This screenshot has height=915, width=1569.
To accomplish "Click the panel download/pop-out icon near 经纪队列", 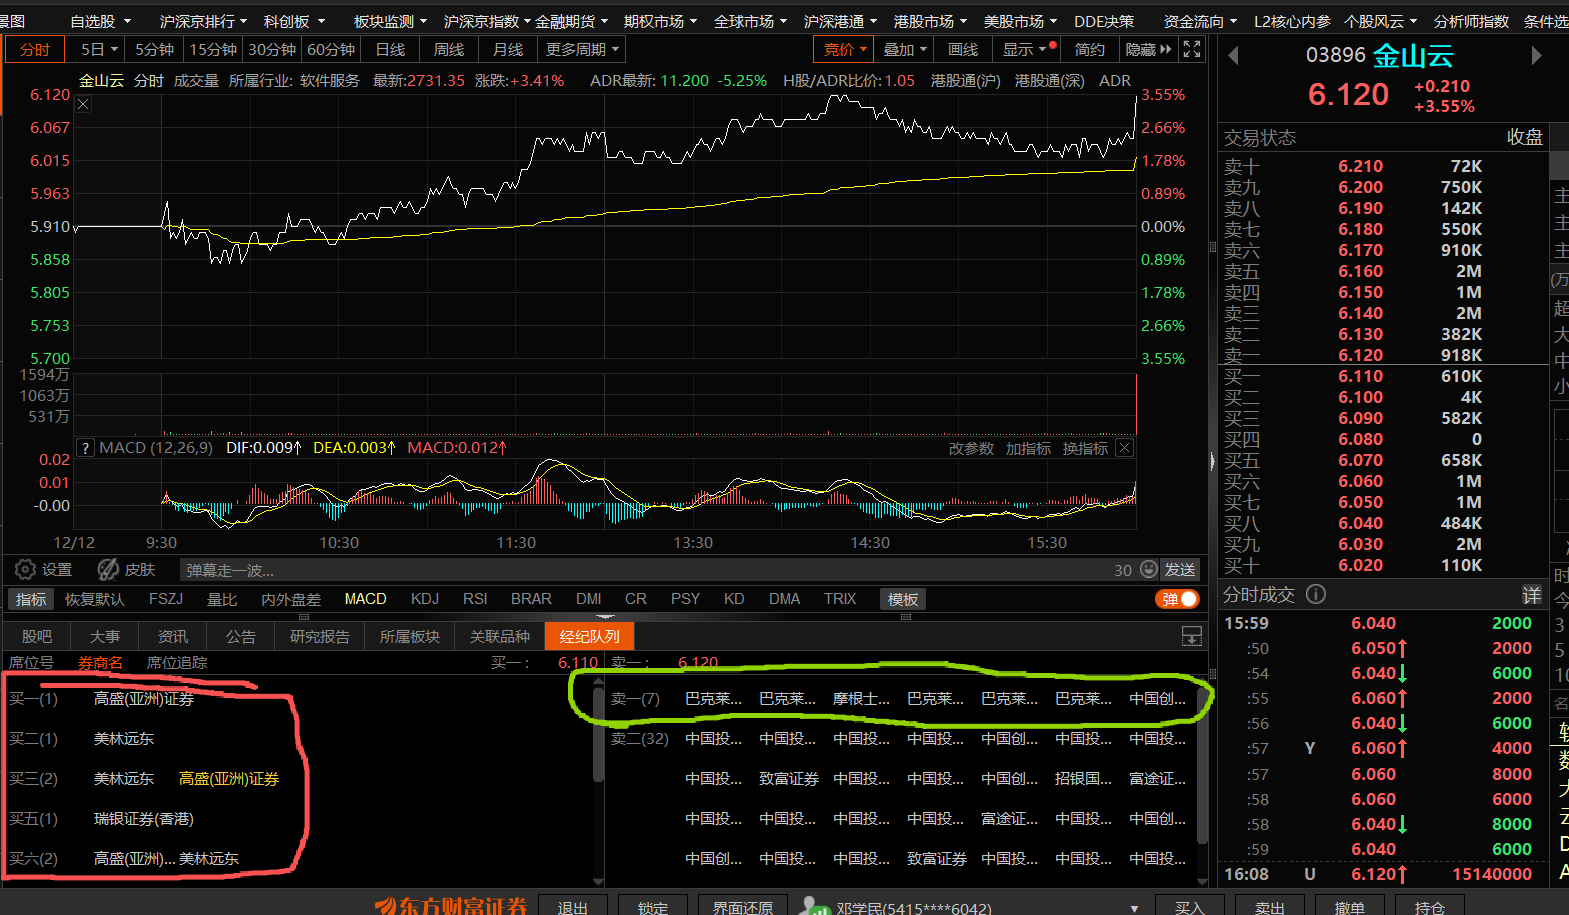I will [x=1192, y=636].
